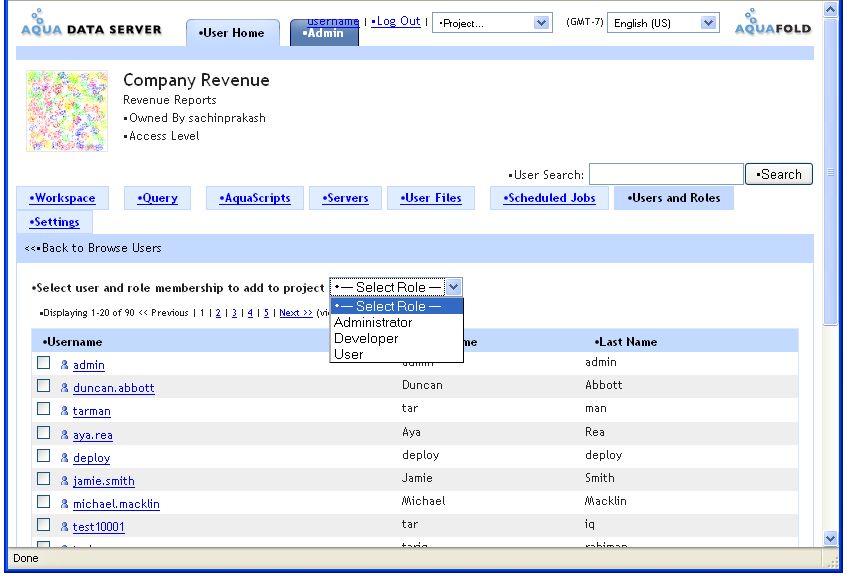Check the box for duncan.abbott

[43, 386]
